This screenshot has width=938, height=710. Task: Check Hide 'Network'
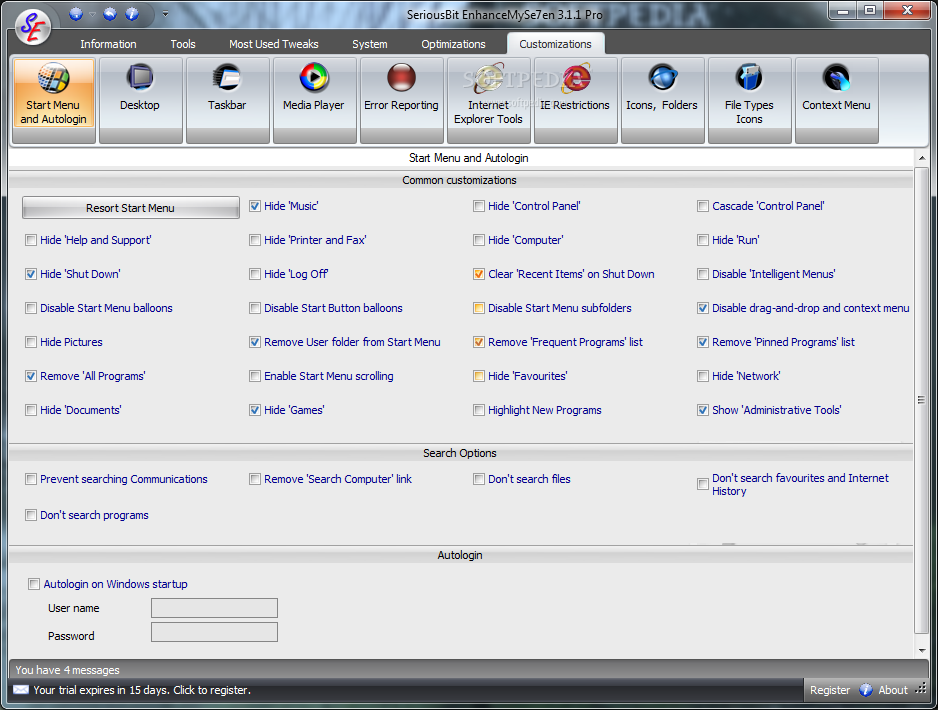[703, 377]
